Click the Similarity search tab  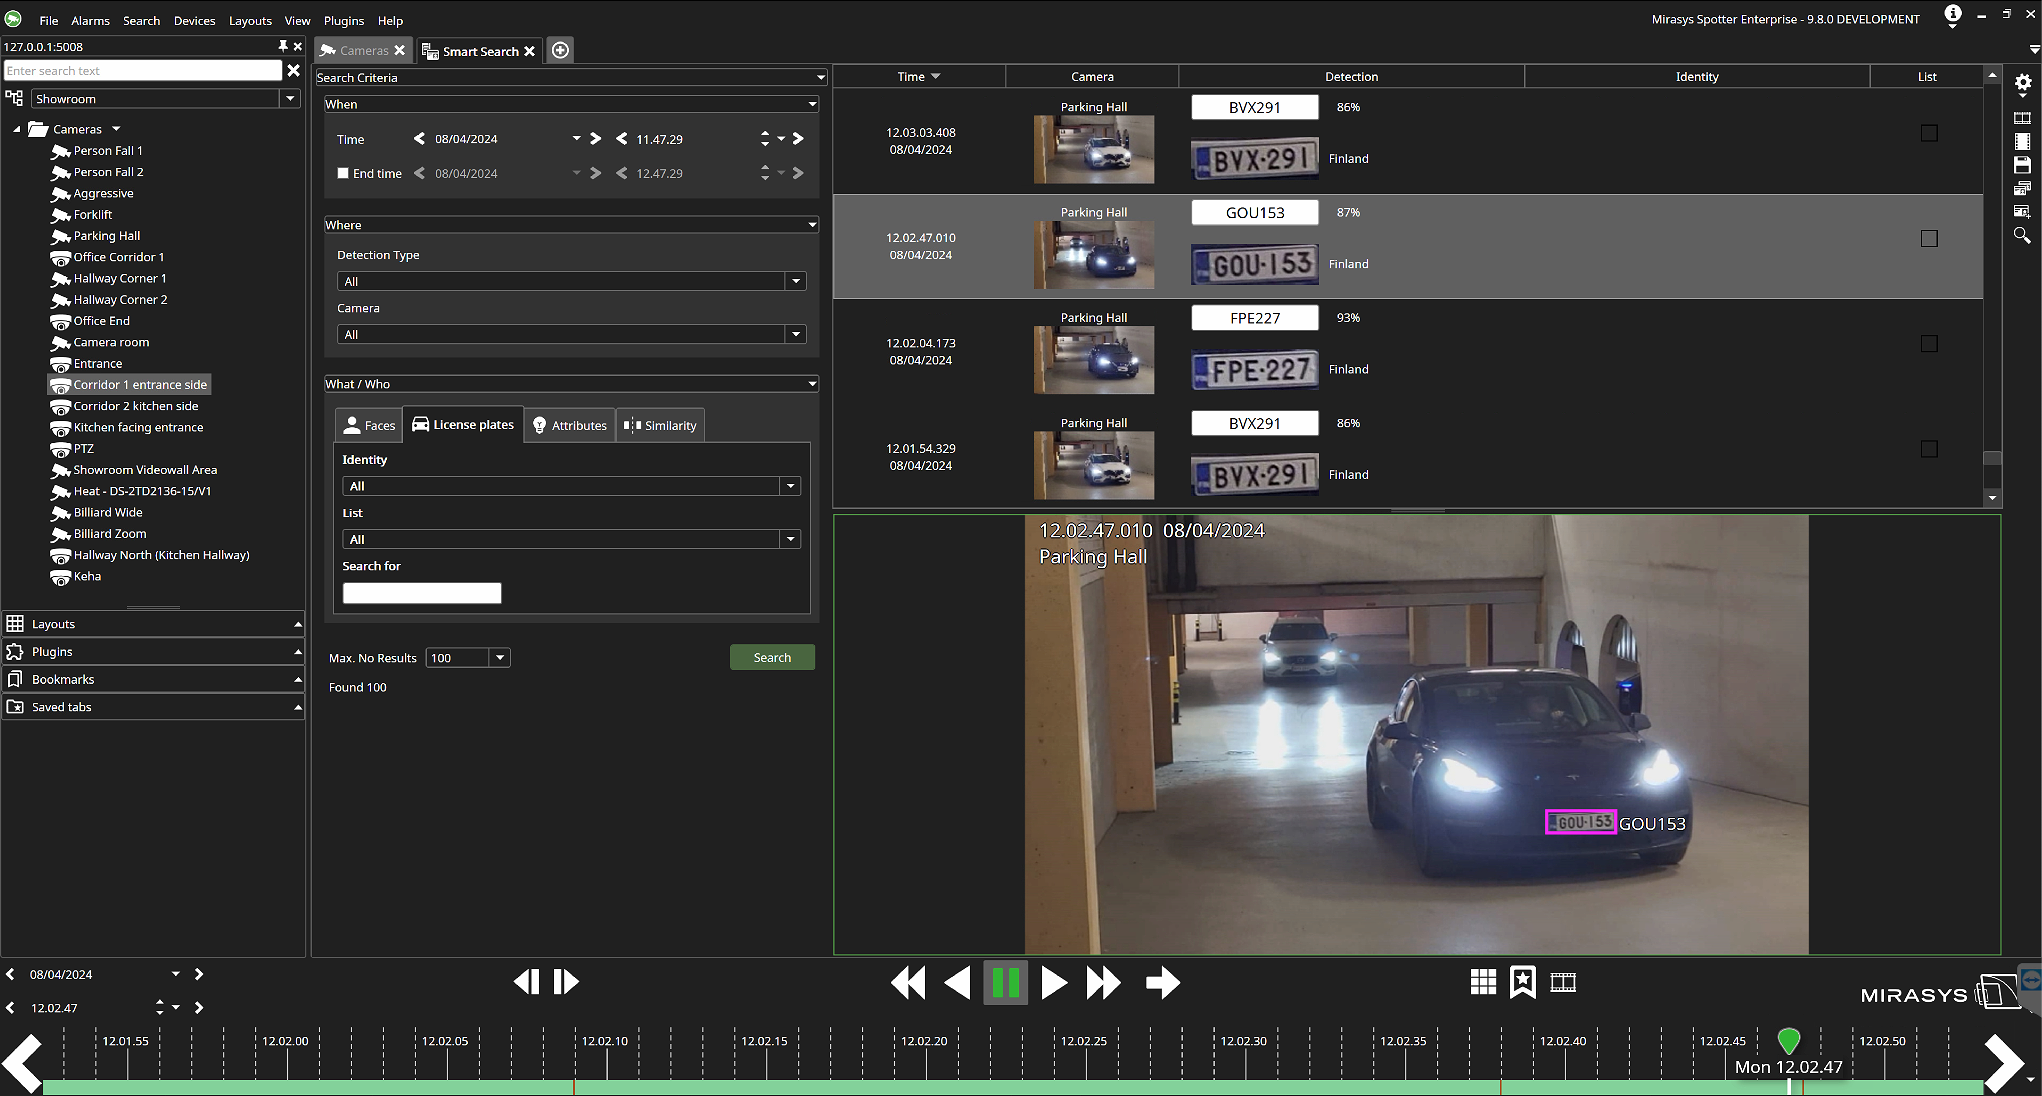tap(660, 424)
